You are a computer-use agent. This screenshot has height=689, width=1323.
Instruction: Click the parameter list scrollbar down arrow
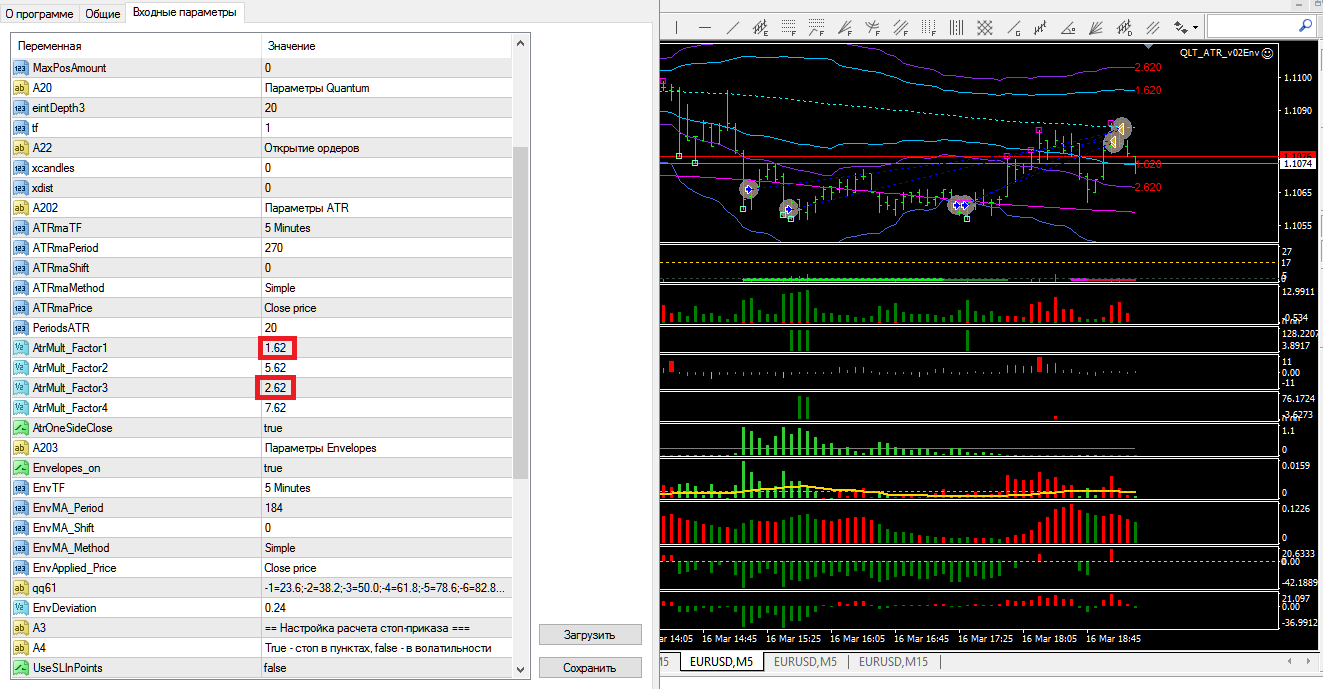520,669
